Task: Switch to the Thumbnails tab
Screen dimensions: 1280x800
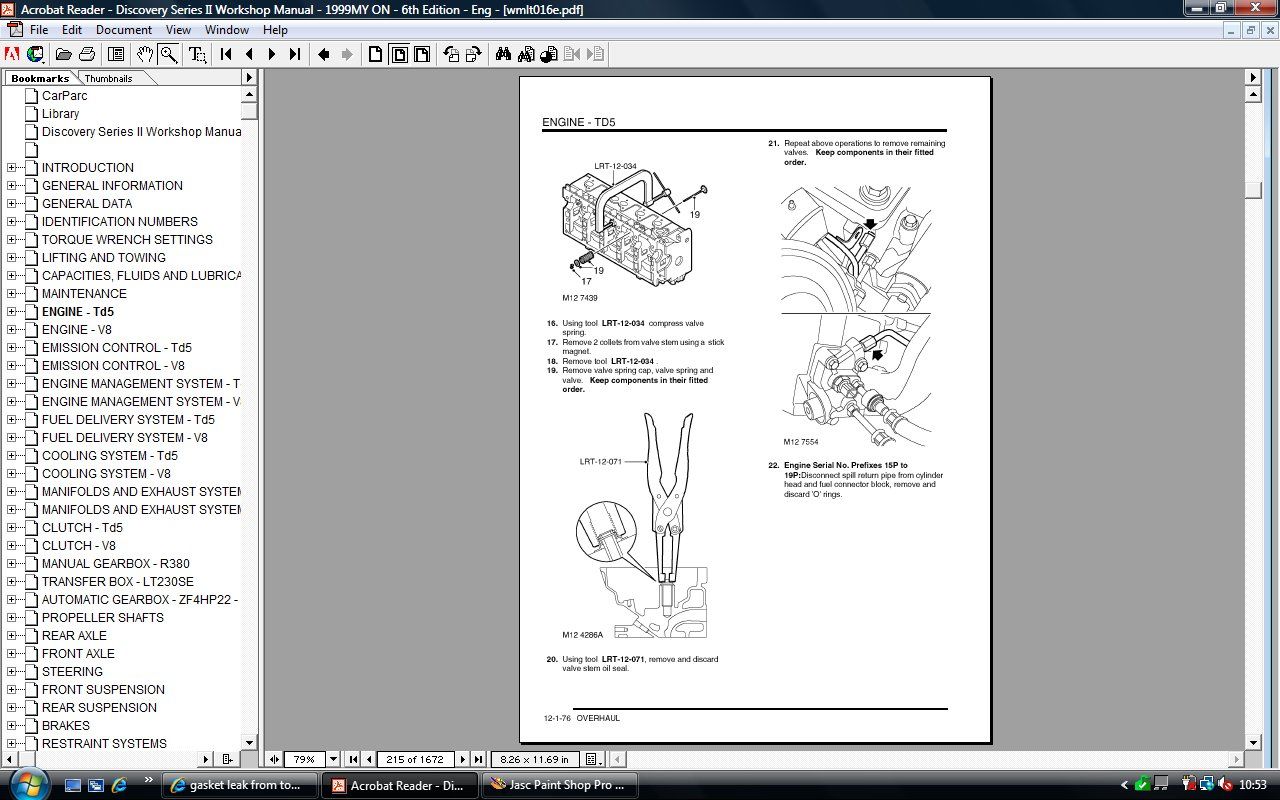Action: click(108, 78)
